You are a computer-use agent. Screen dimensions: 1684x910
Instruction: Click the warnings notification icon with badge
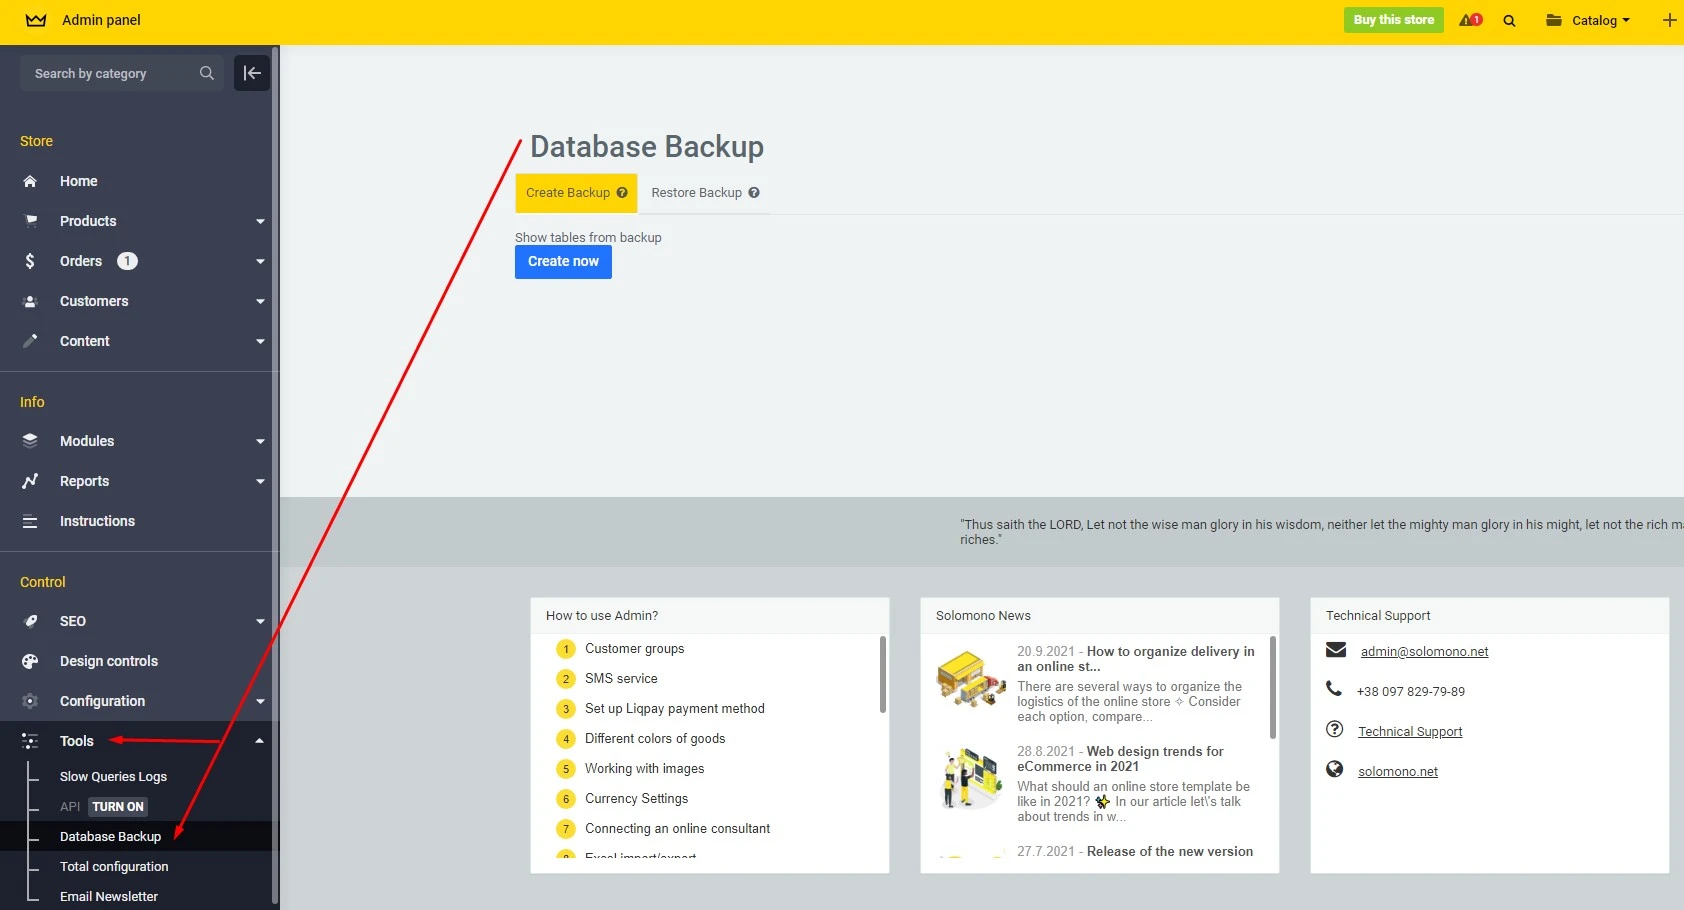coord(1470,20)
